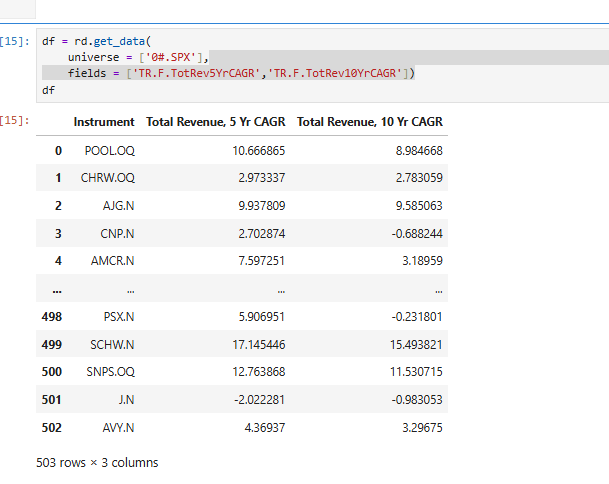Click the value 10.666865 in POOL.OQ row

pyautogui.click(x=259, y=151)
